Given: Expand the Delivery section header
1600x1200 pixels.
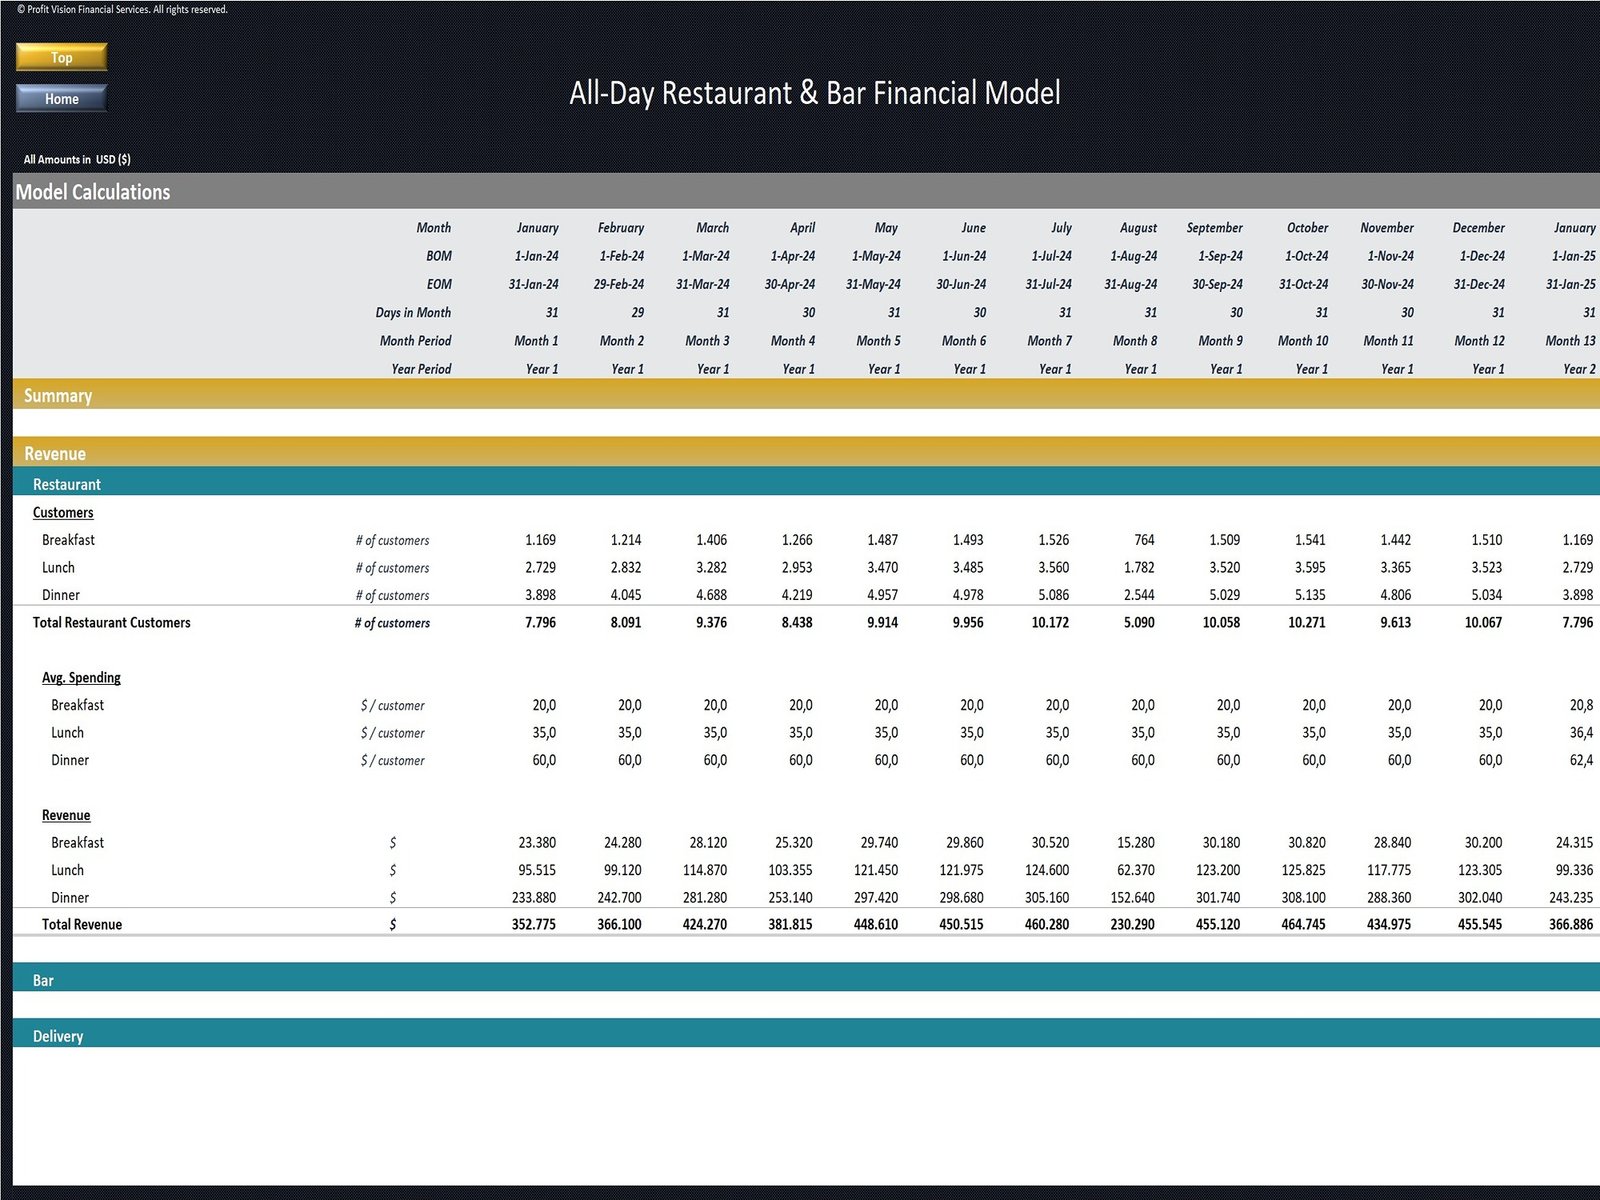Looking at the screenshot, I should coord(57,1036).
